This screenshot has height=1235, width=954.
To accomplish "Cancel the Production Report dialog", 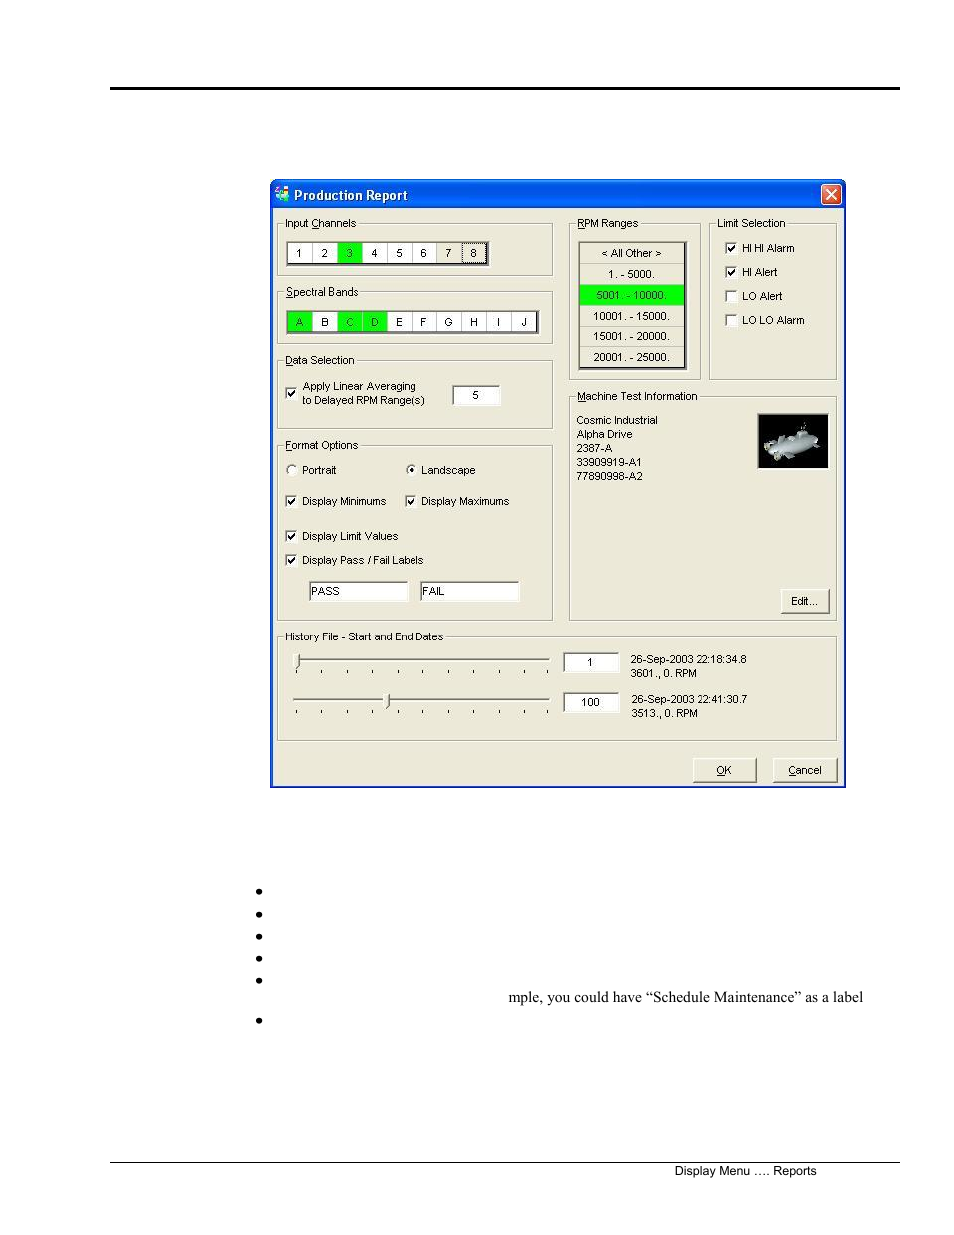I will [x=805, y=770].
